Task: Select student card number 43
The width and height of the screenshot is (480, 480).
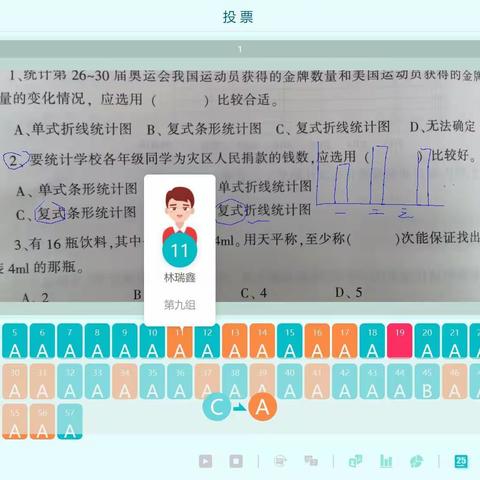Action: pos(372,381)
